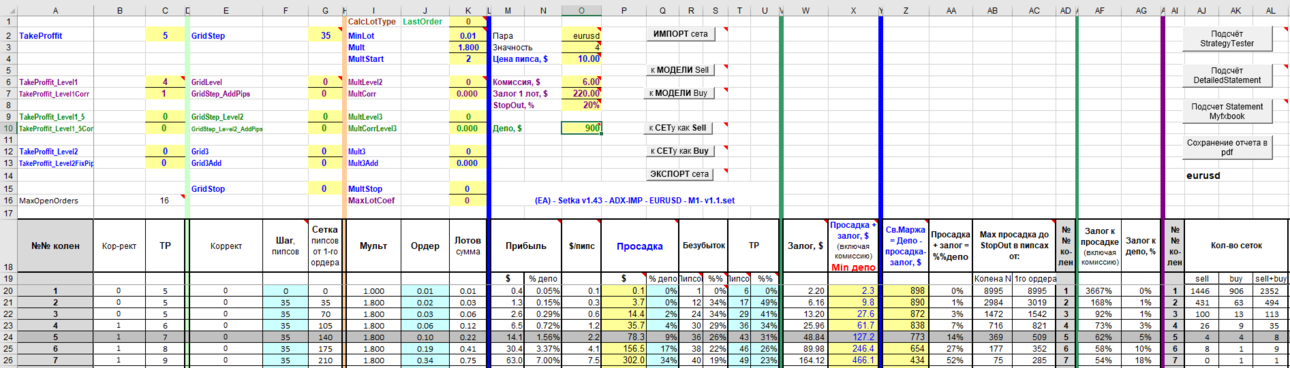Click the Setka v1.43 set file name text
The width and height of the screenshot is (1290, 368).
(x=634, y=200)
